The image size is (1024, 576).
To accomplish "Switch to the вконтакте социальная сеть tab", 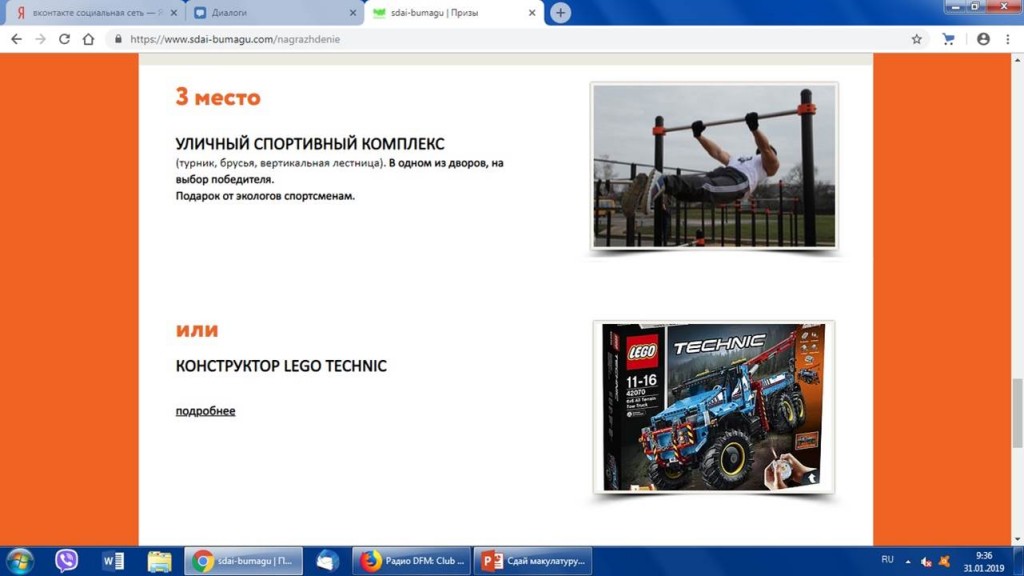I will (90, 13).
